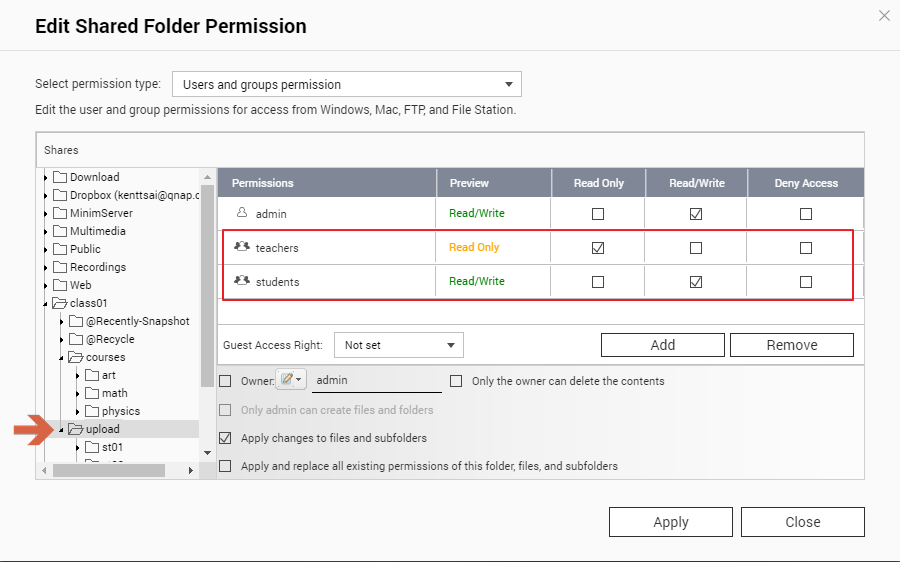Click the owner edit pencil icon
Screen dimensions: 900x562
[x=287, y=380]
